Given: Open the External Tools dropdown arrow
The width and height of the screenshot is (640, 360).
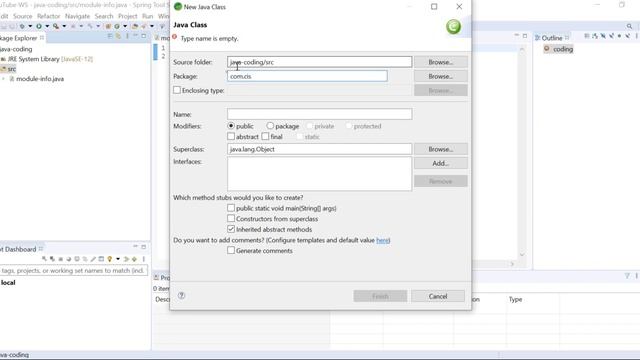Looking at the screenshot, I should tap(64, 26).
